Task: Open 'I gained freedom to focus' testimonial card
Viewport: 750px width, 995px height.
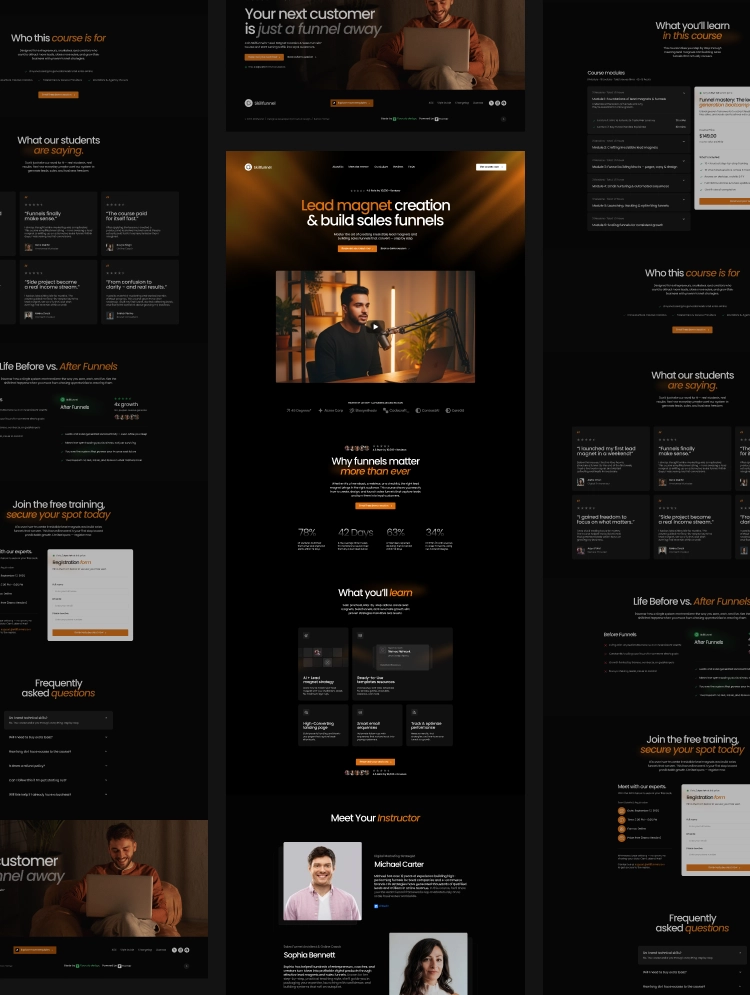Action: coord(610,527)
